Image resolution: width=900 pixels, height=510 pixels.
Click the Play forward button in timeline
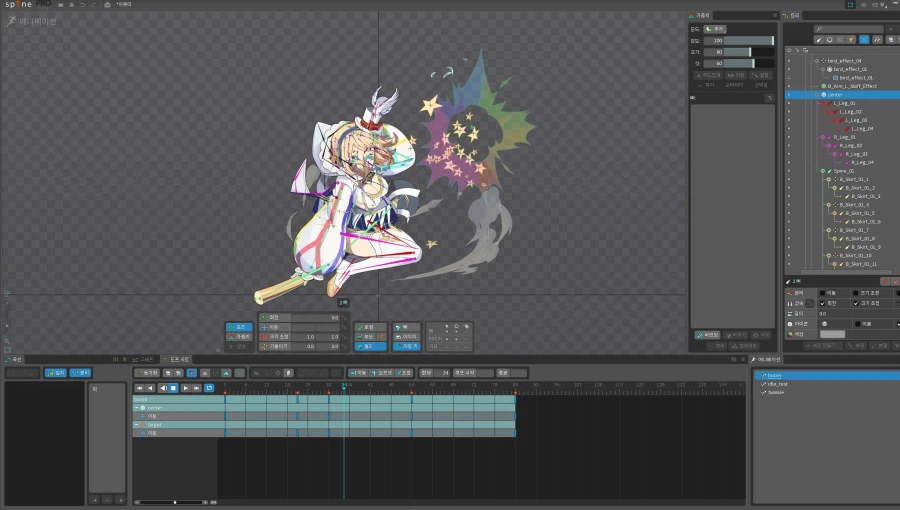[x=185, y=387]
